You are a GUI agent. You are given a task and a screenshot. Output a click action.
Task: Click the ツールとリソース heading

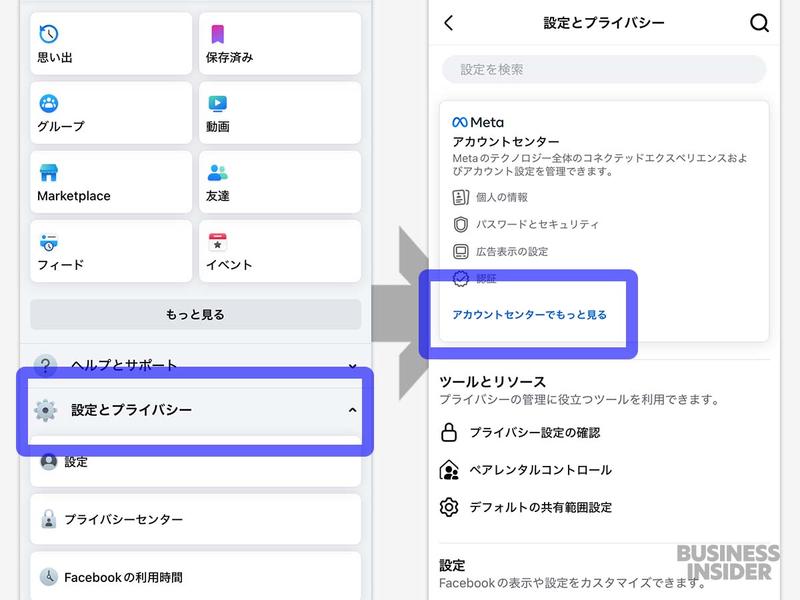(492, 382)
